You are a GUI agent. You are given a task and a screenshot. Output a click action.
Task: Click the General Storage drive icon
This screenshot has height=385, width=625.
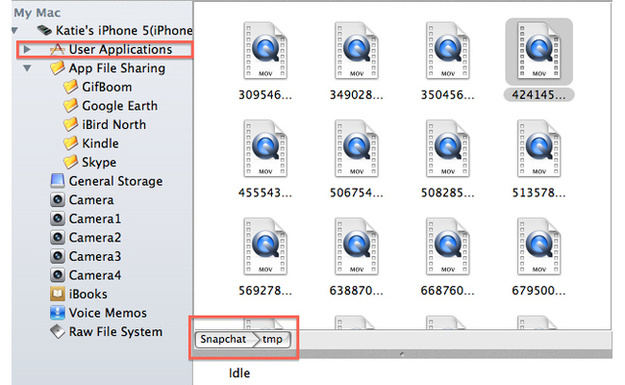(57, 181)
